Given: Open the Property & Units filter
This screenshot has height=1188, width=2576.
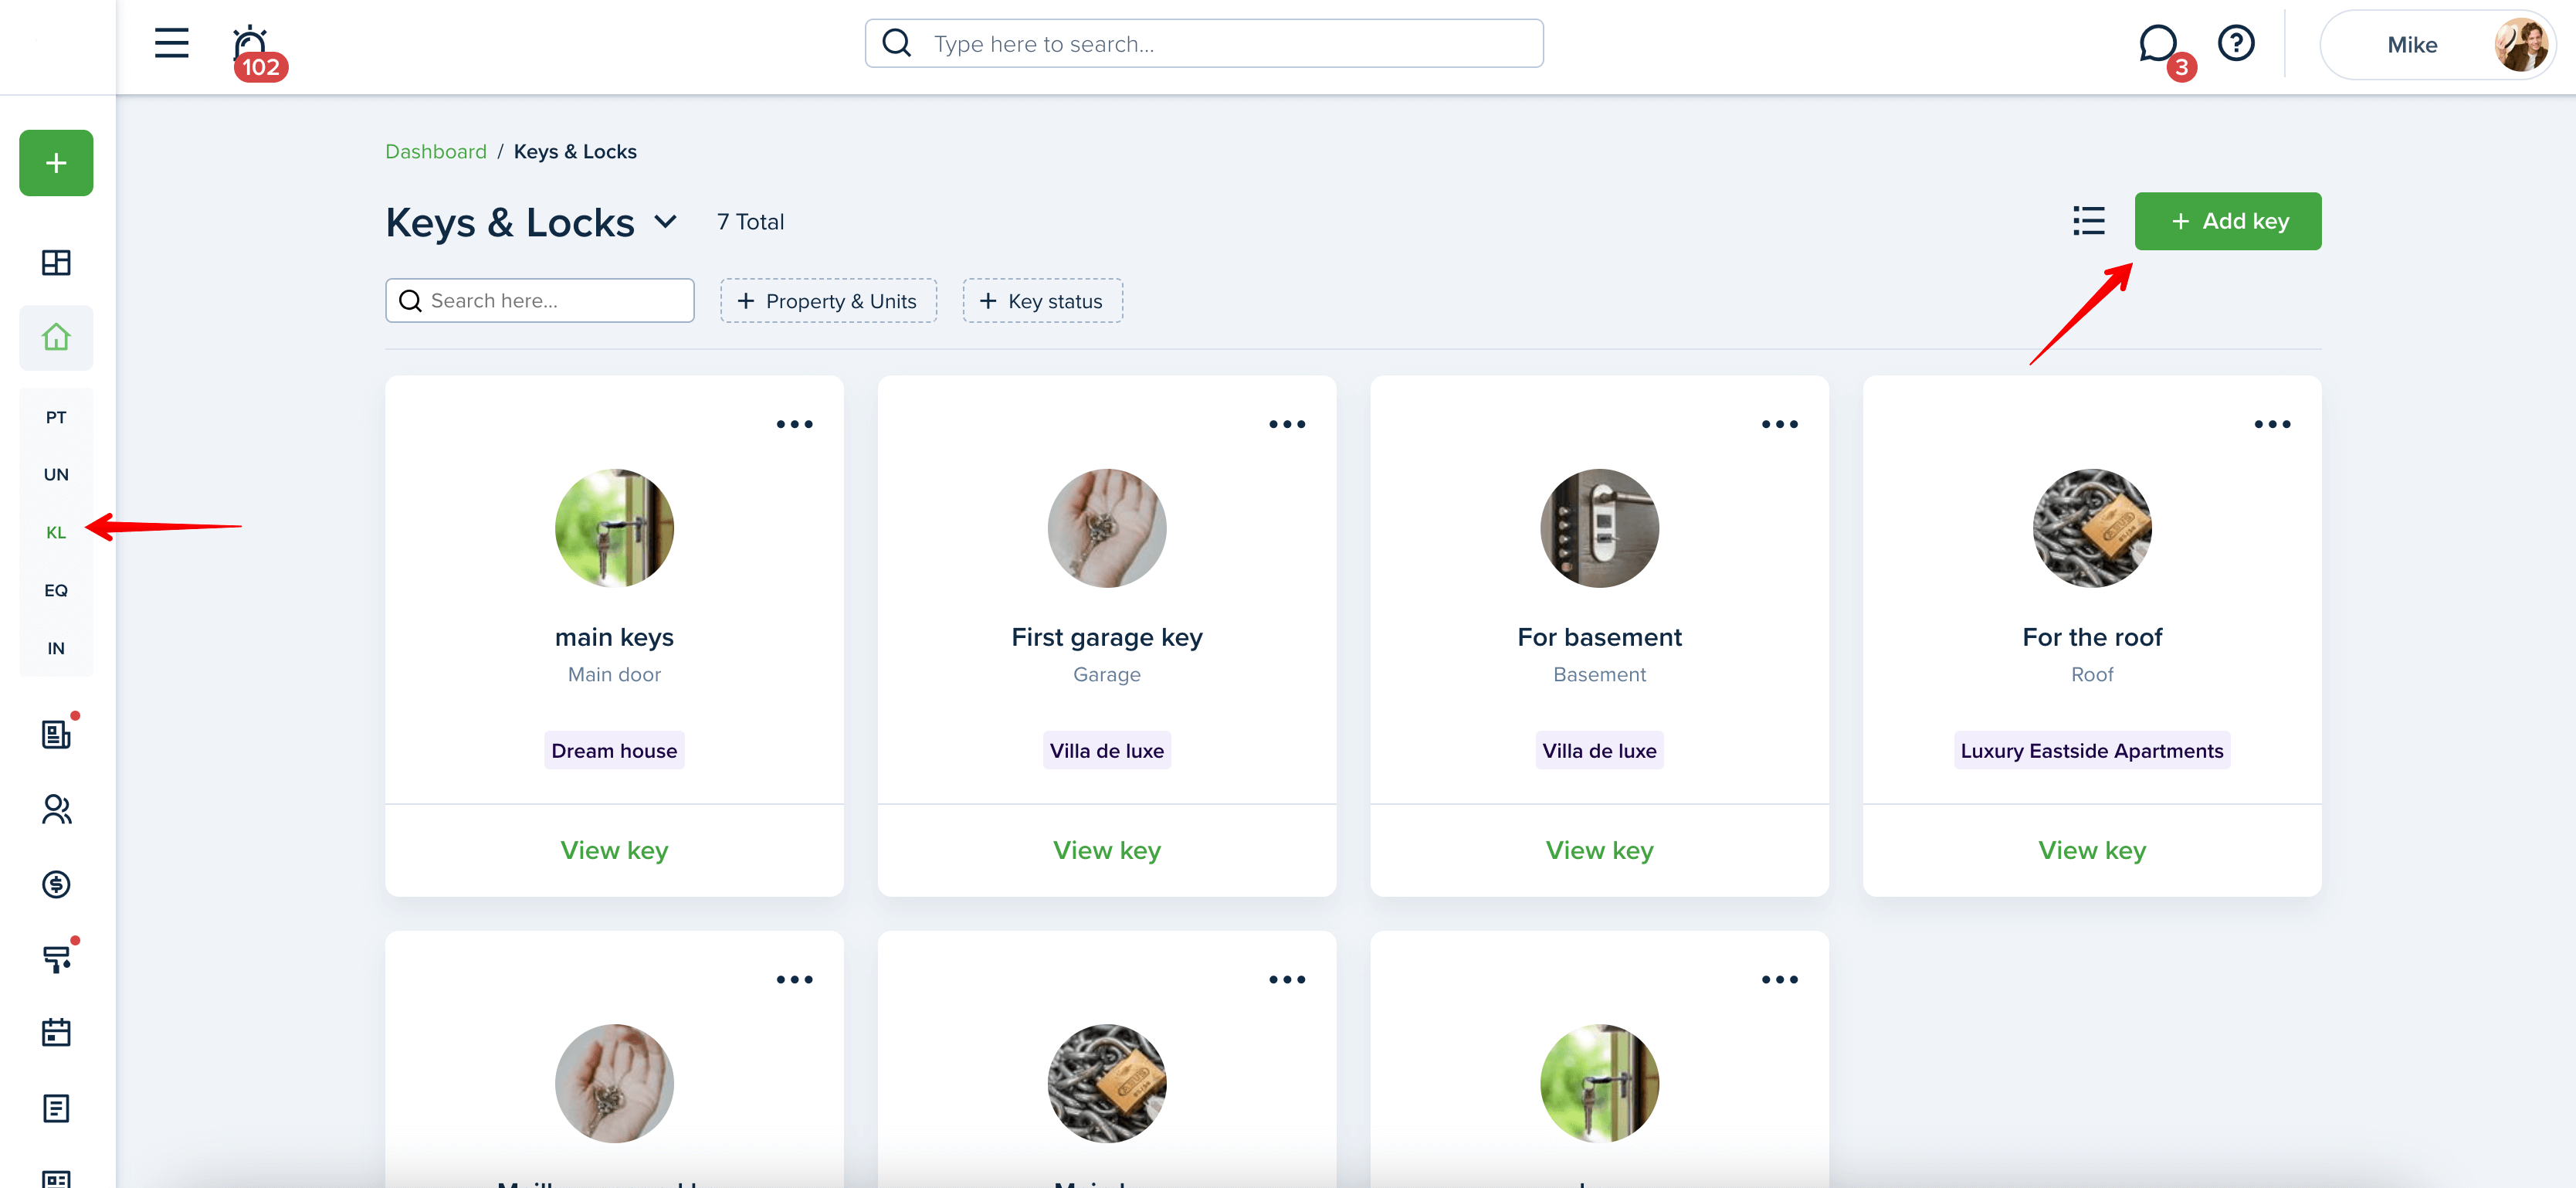Looking at the screenshot, I should (828, 301).
